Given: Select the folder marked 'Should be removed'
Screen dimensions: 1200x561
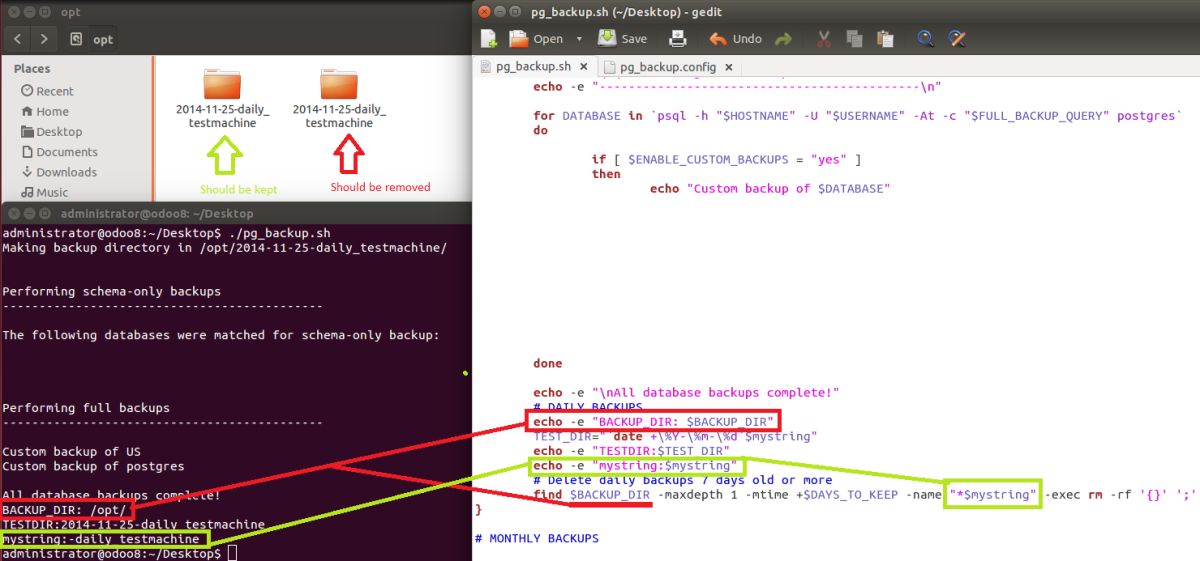Looking at the screenshot, I should click(x=339, y=98).
